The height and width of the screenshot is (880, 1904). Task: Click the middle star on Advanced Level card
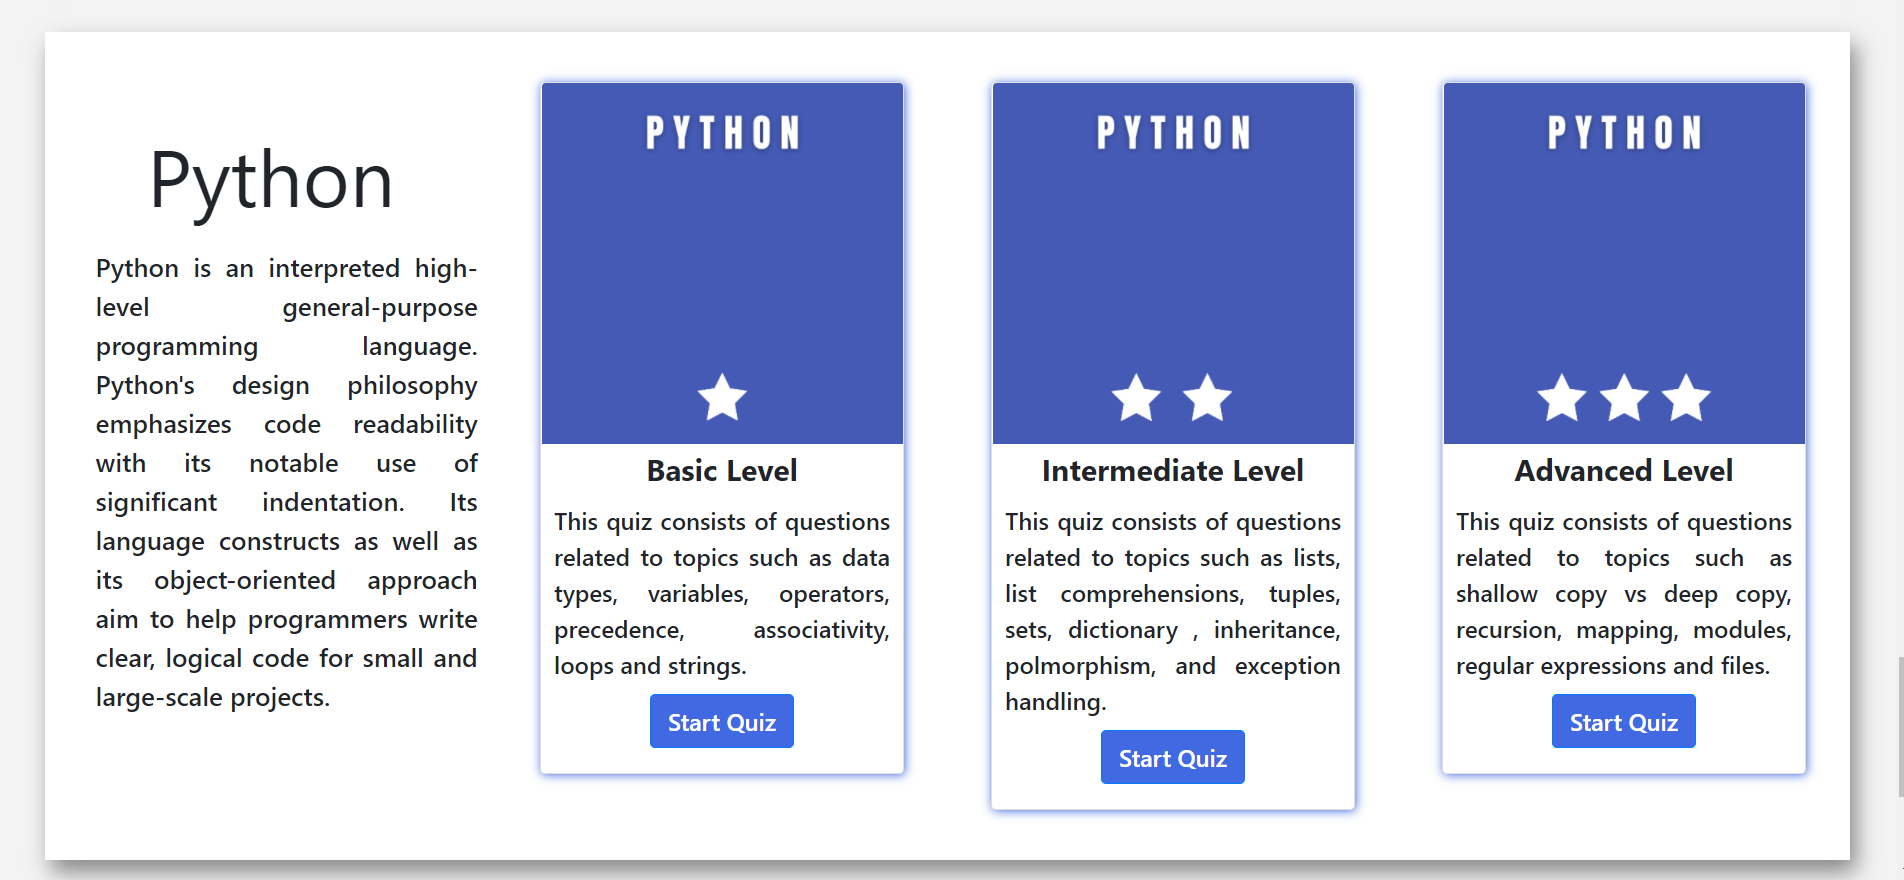(1622, 397)
